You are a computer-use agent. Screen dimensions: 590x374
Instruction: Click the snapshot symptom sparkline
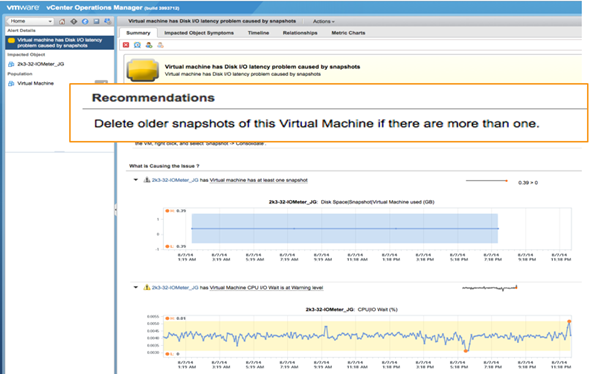click(487, 181)
